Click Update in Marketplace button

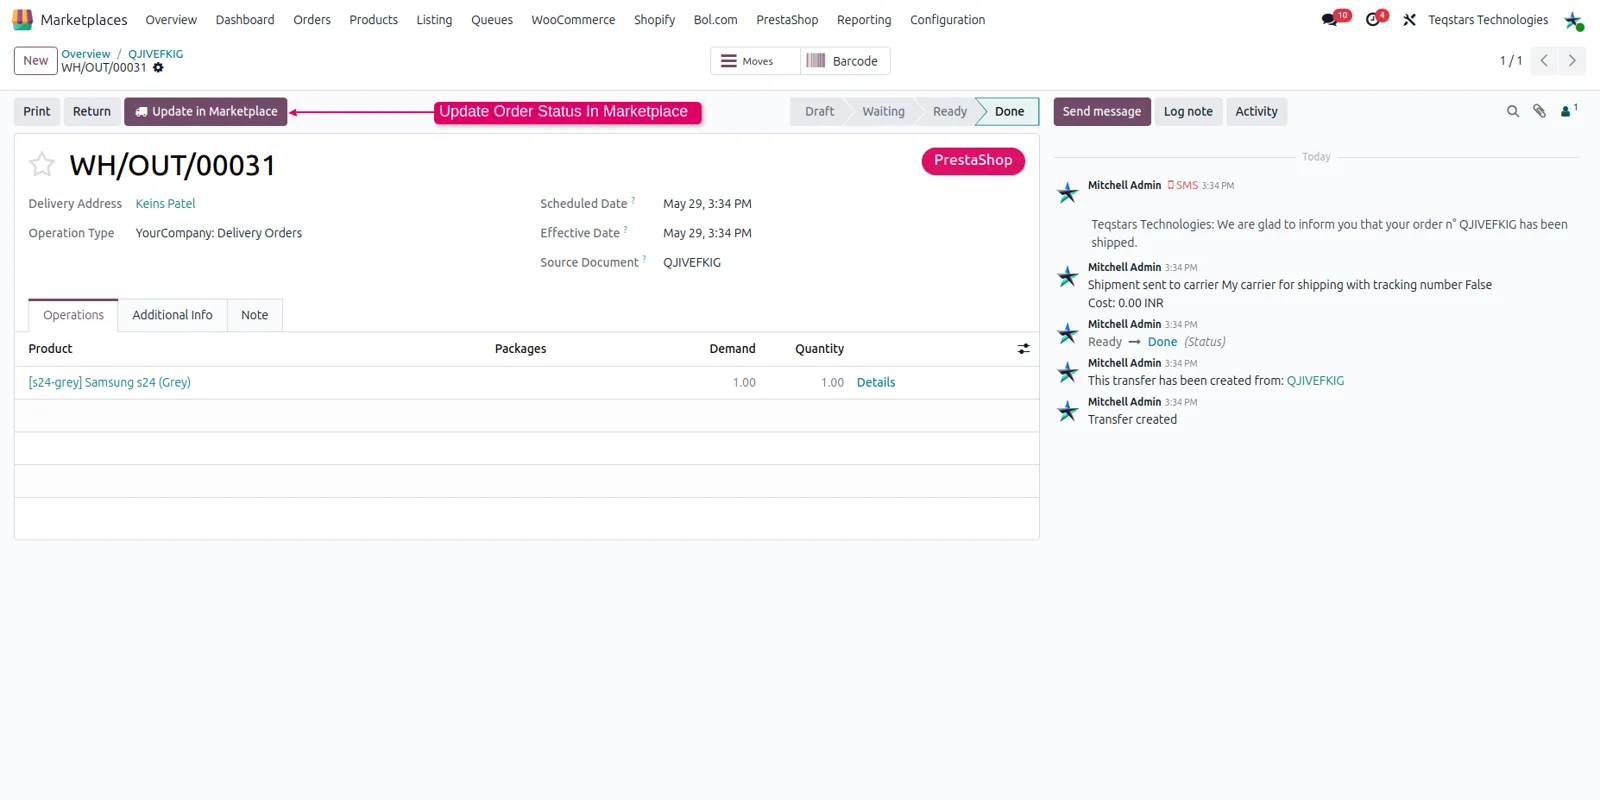point(206,112)
